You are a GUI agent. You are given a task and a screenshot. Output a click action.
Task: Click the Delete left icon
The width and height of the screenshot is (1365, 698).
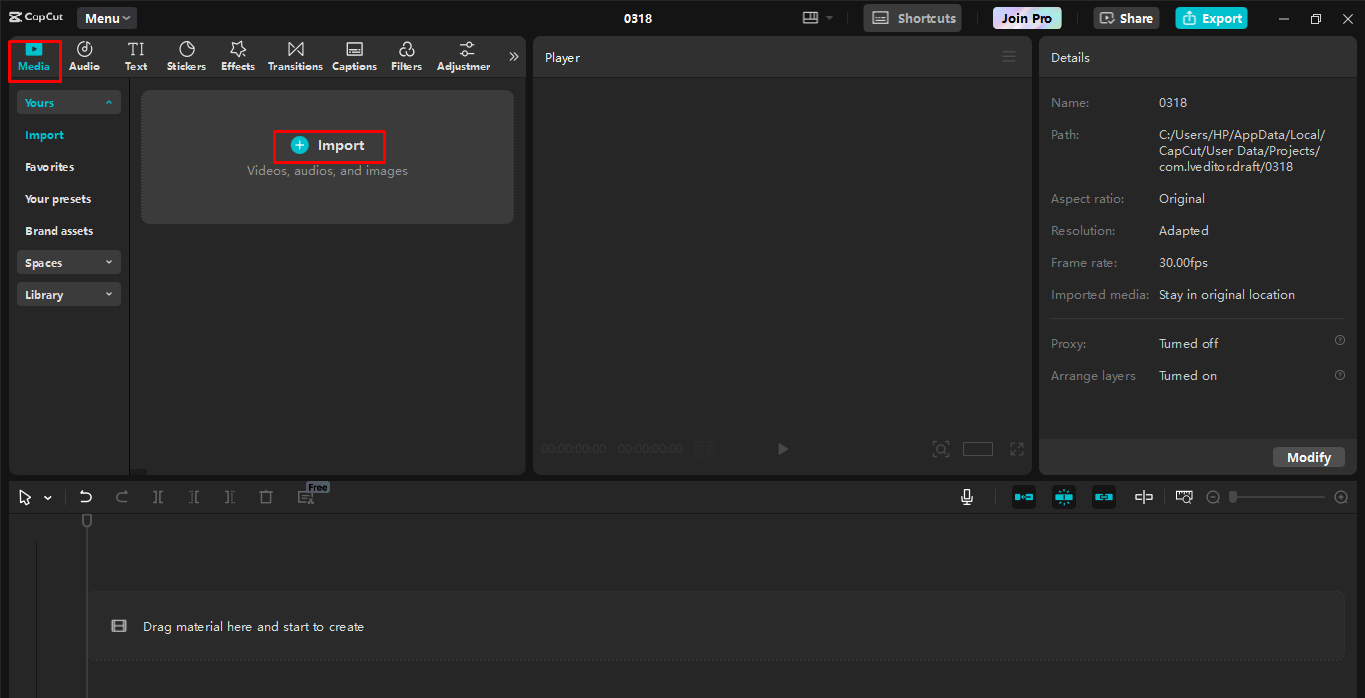pyautogui.click(x=194, y=497)
